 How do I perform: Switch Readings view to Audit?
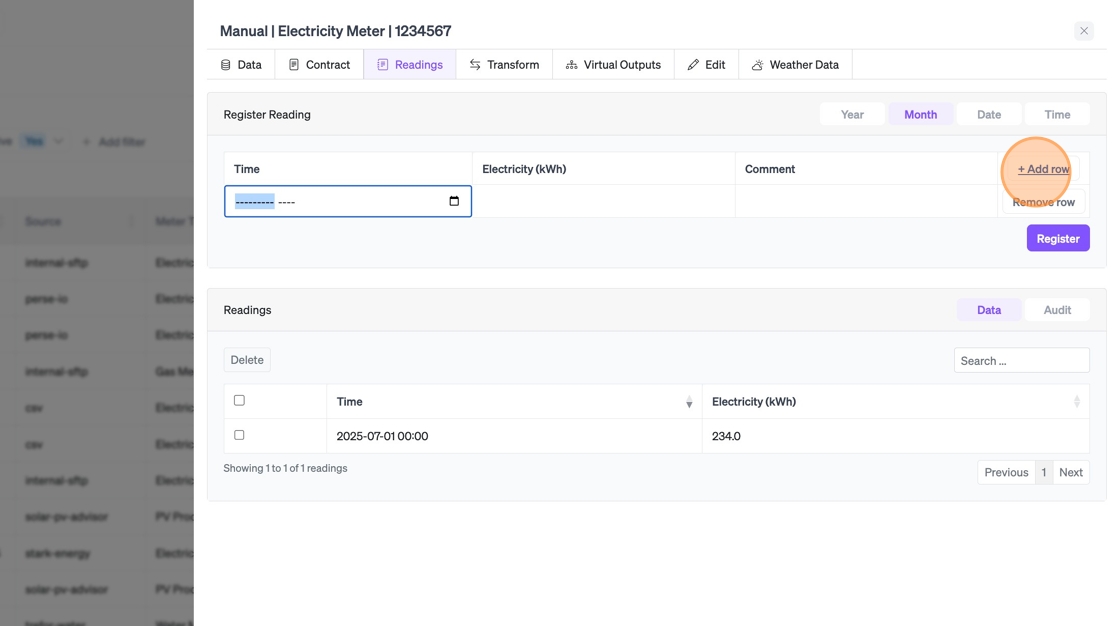coord(1057,310)
